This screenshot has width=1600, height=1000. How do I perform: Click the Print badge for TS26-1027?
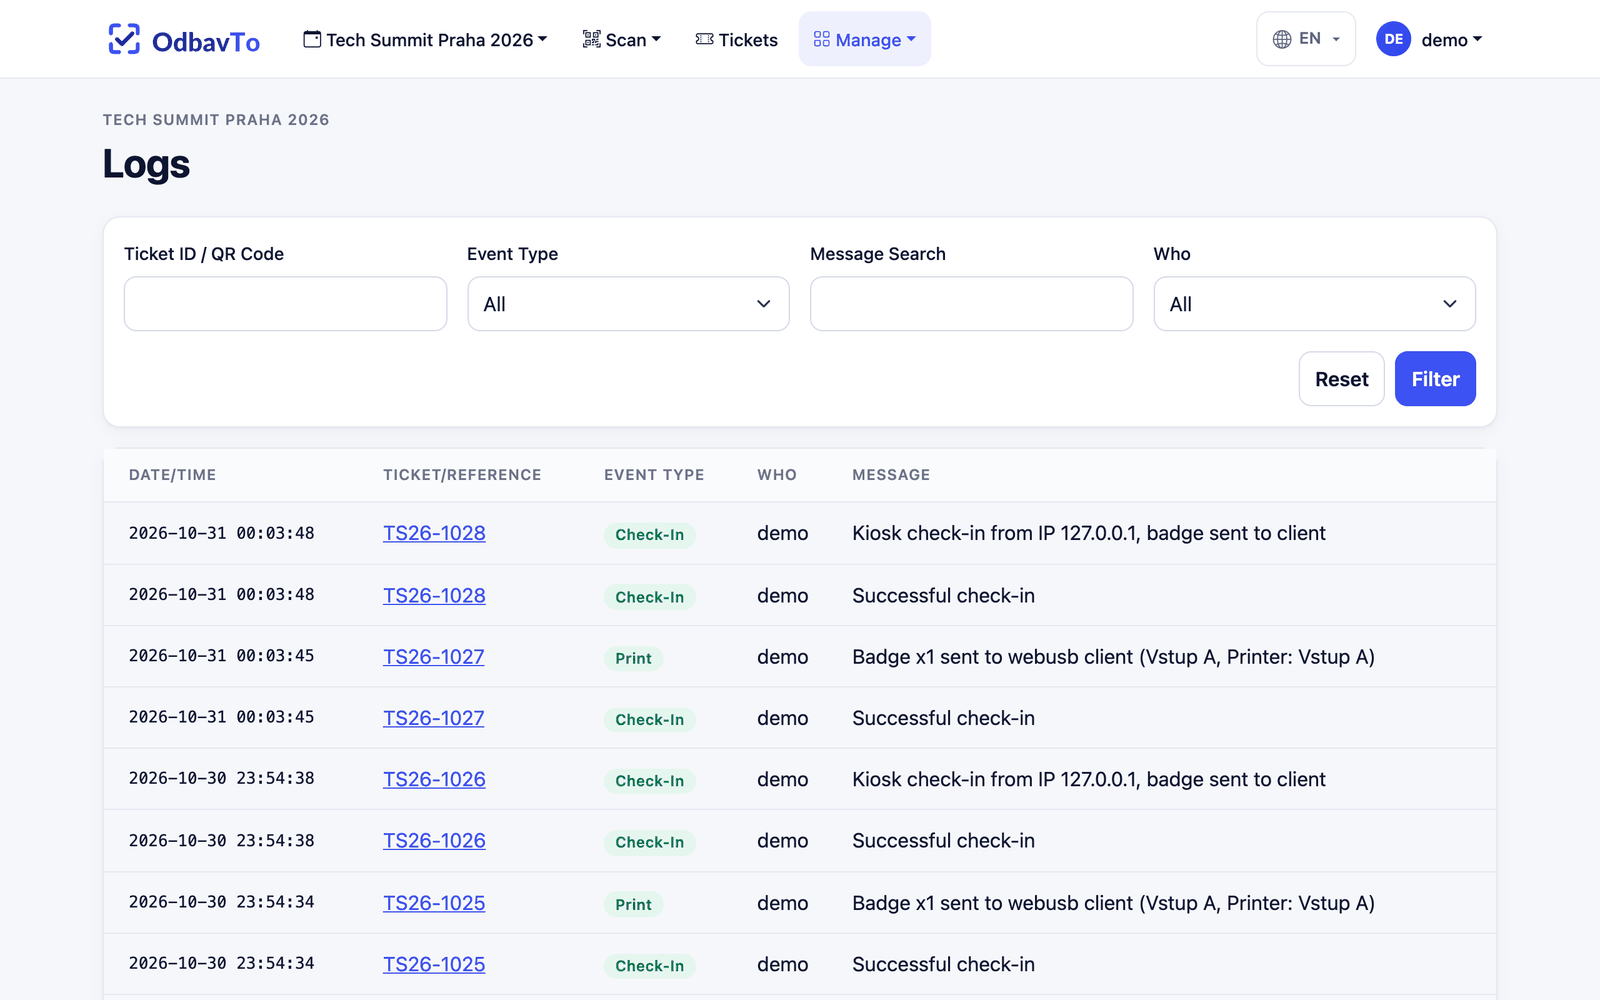633,658
